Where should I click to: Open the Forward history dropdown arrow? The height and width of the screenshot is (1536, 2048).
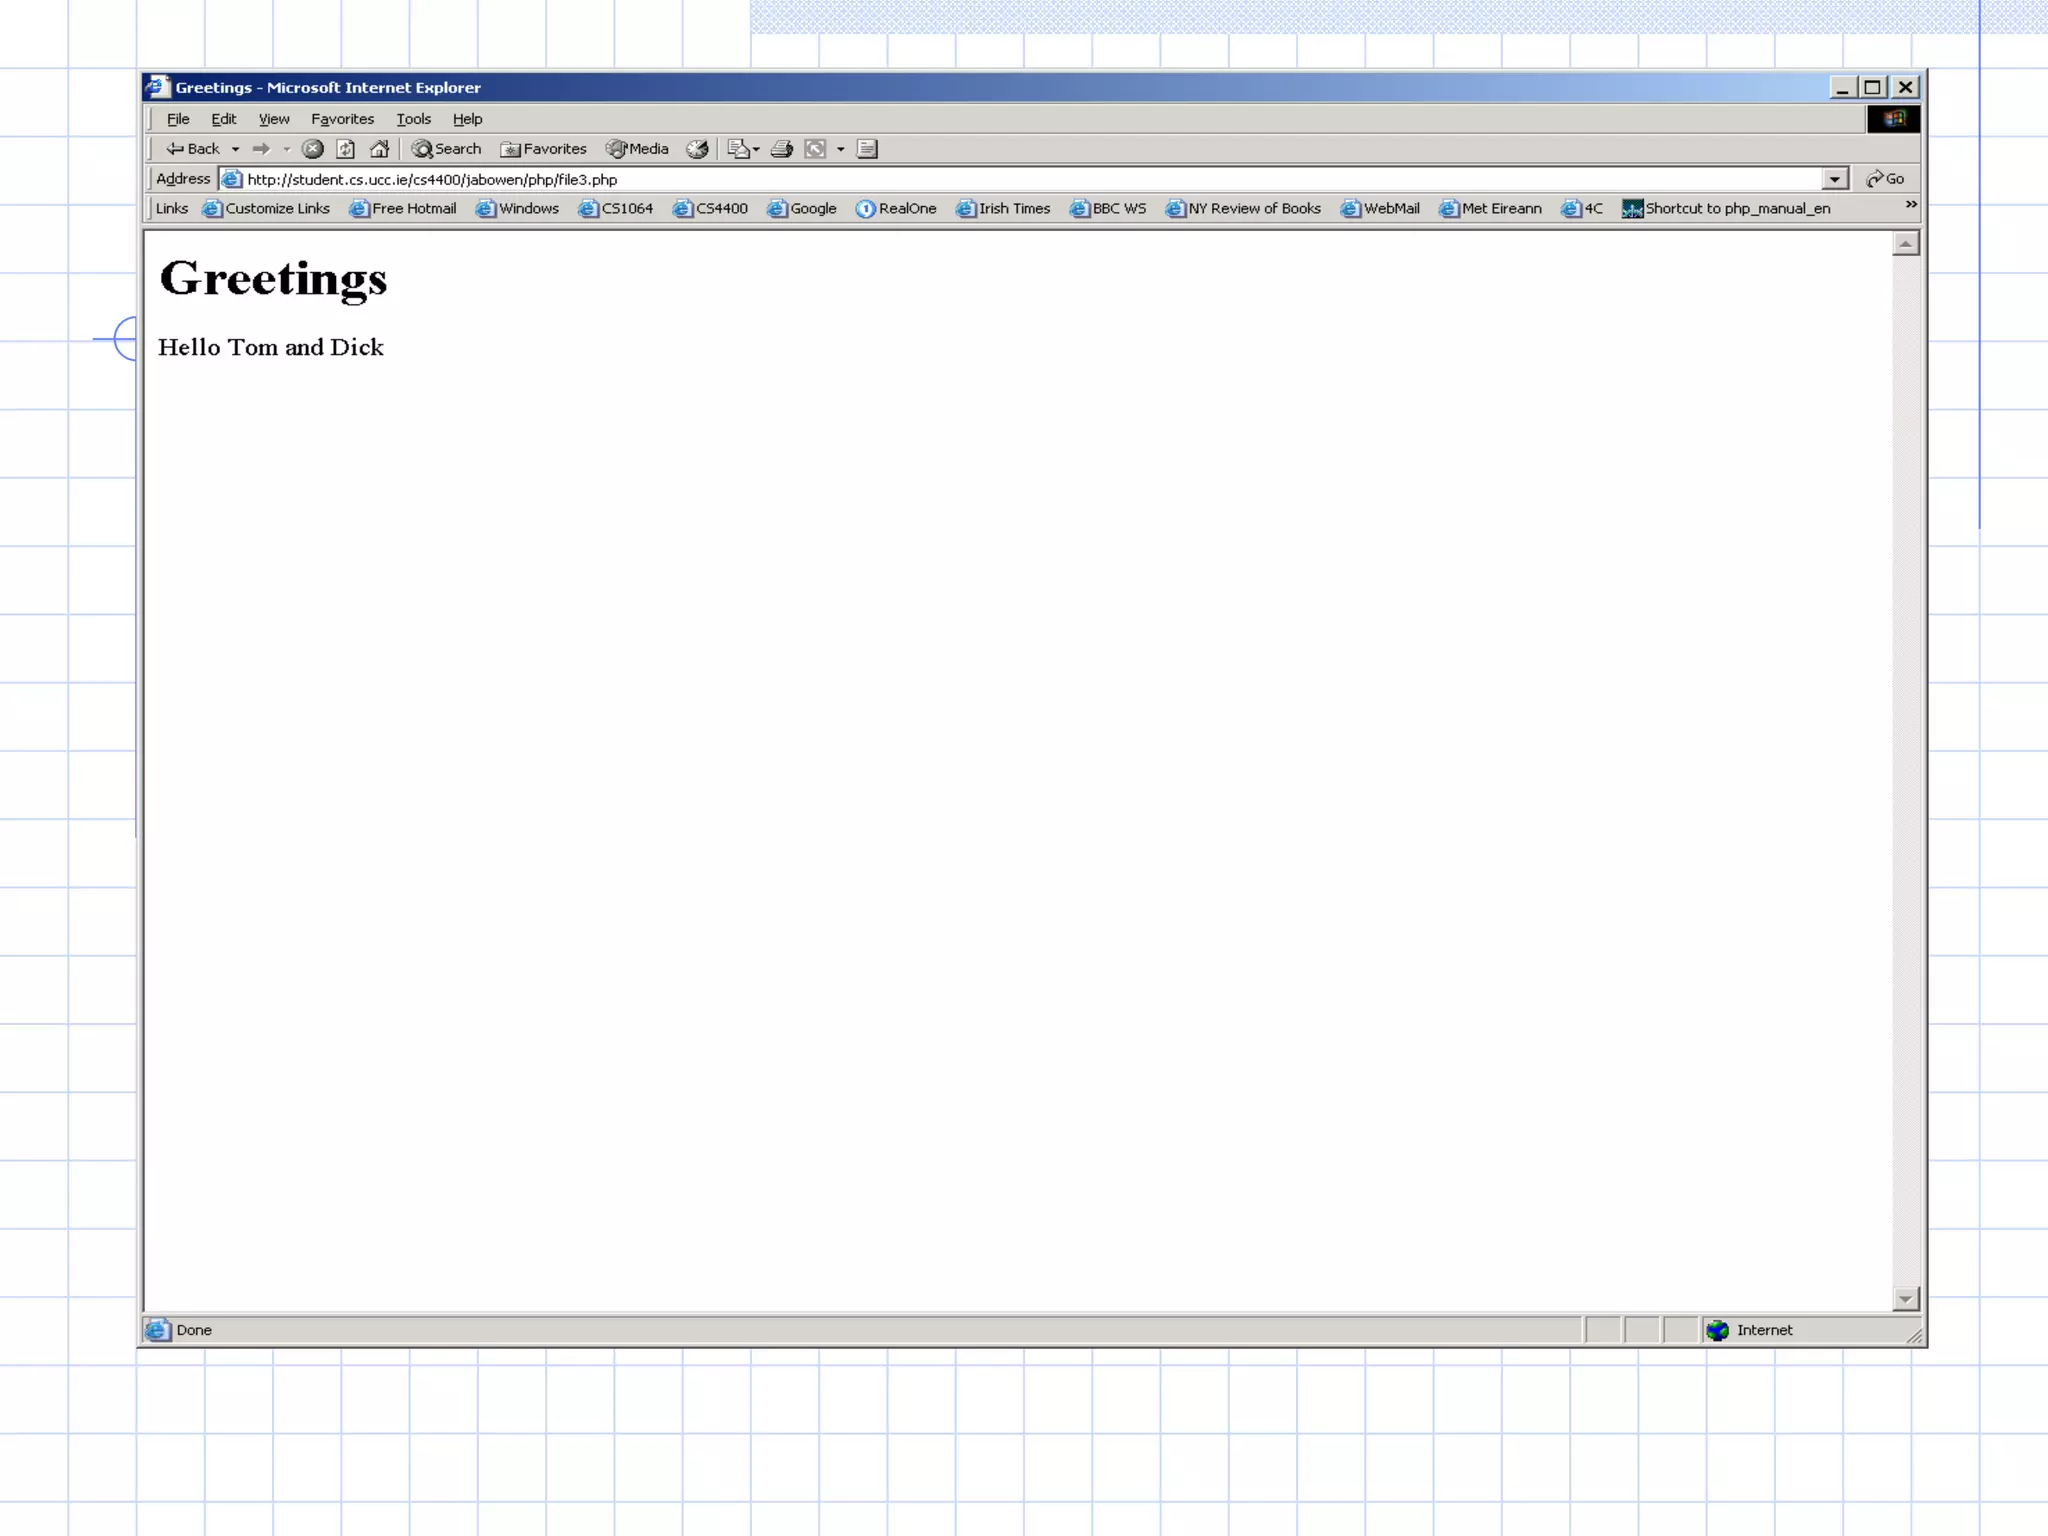click(287, 149)
